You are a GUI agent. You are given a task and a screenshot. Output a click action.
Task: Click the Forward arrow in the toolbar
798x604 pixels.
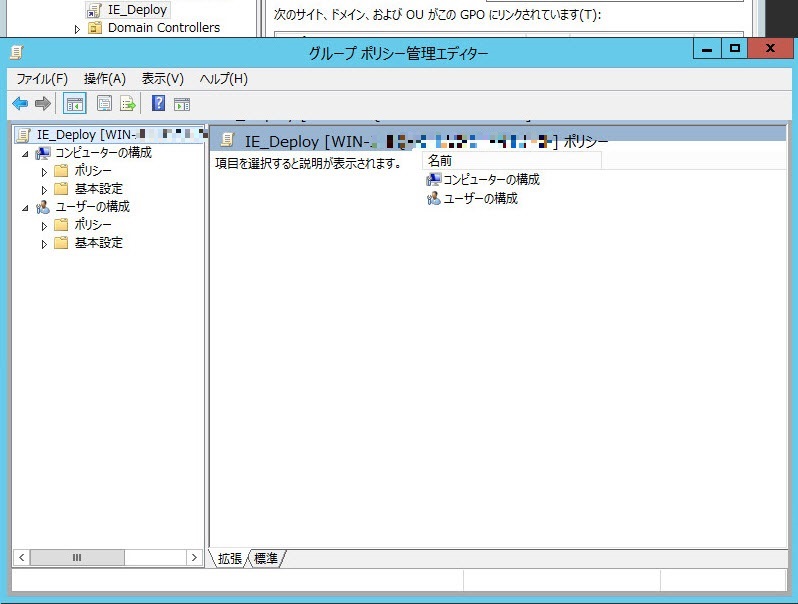pyautogui.click(x=42, y=103)
